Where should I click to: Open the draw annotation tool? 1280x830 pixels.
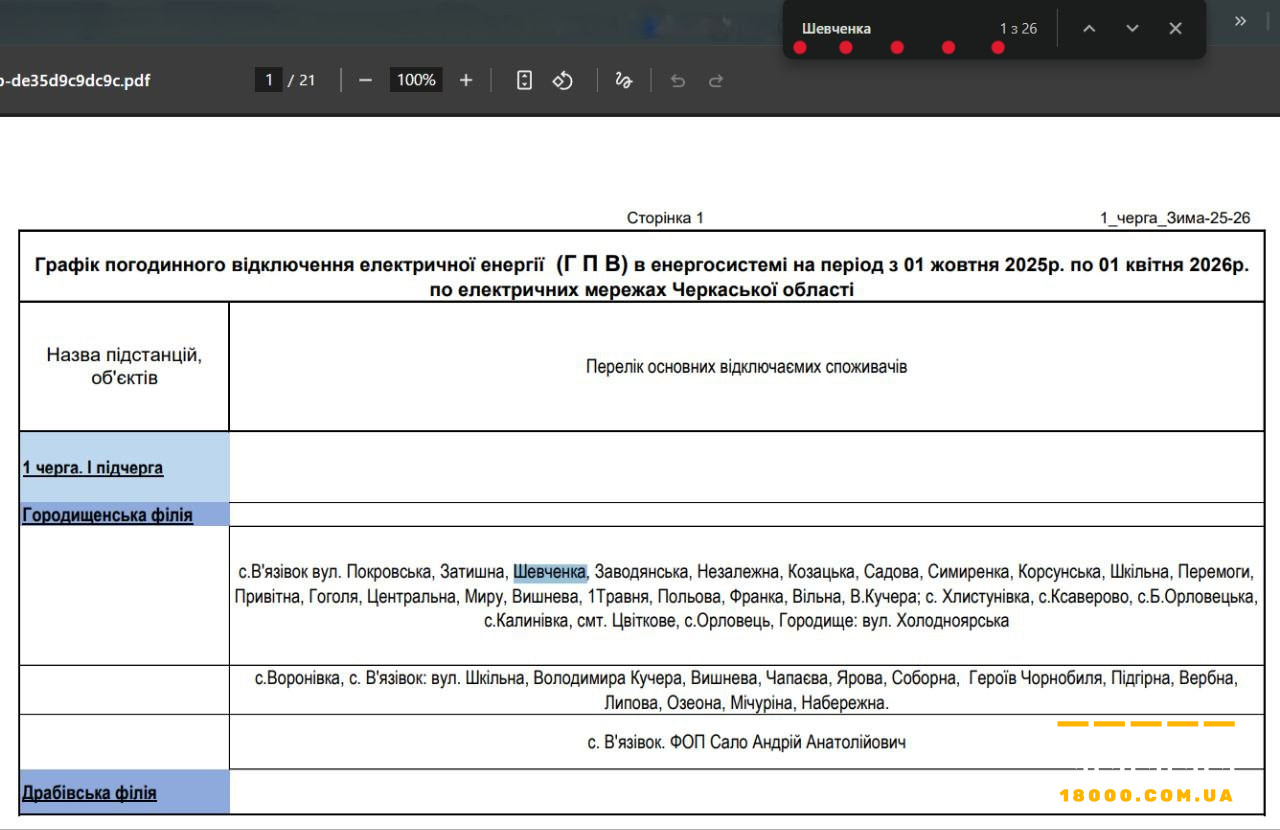tap(623, 80)
